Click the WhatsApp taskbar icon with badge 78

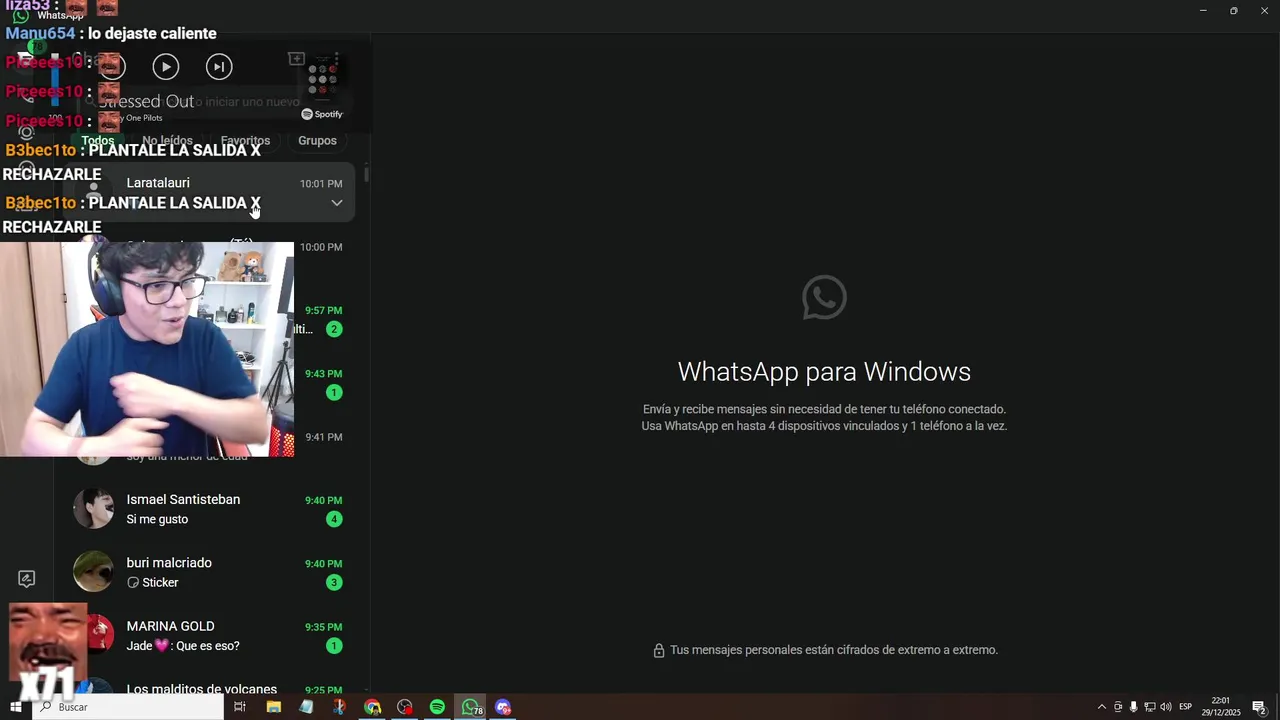470,707
